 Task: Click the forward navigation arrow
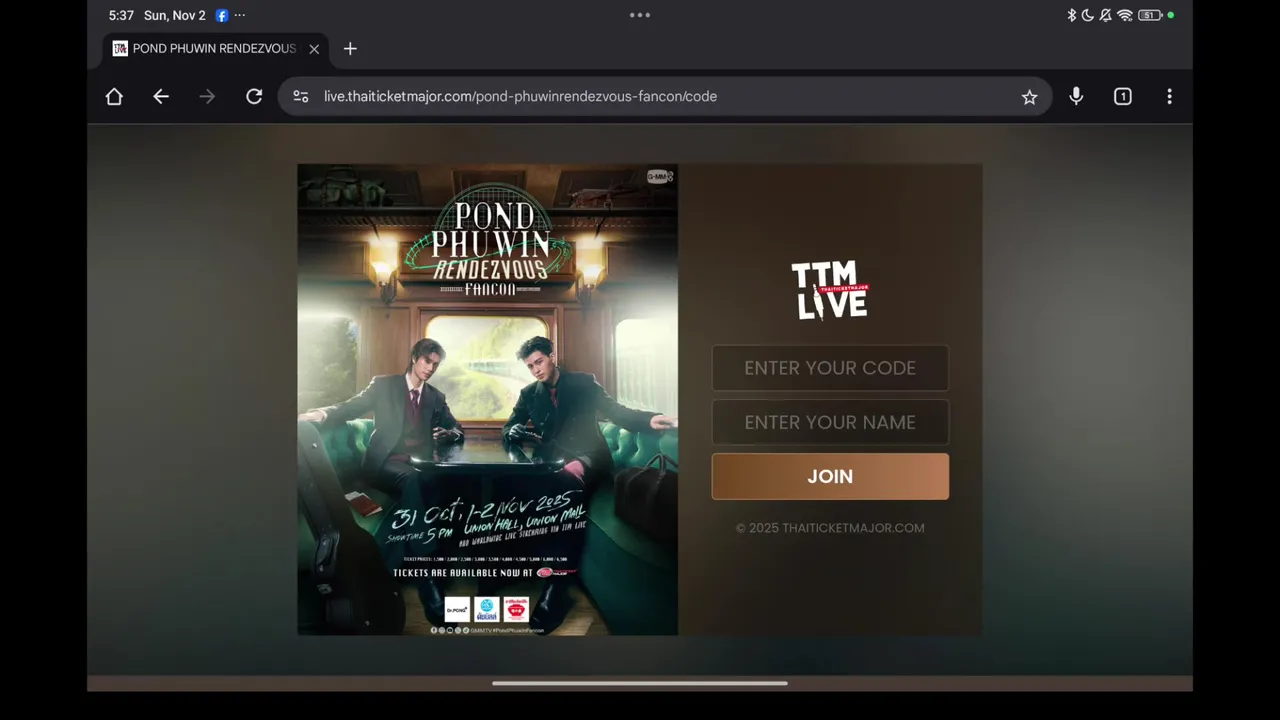(x=207, y=97)
